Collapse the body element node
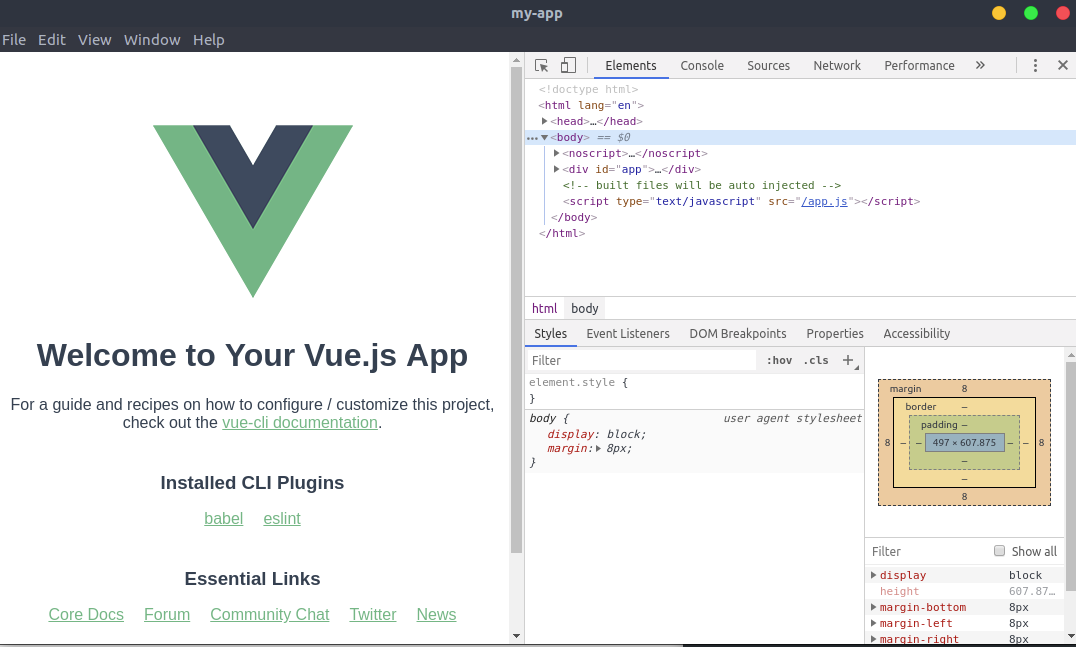Image resolution: width=1076 pixels, height=647 pixels. click(x=545, y=137)
